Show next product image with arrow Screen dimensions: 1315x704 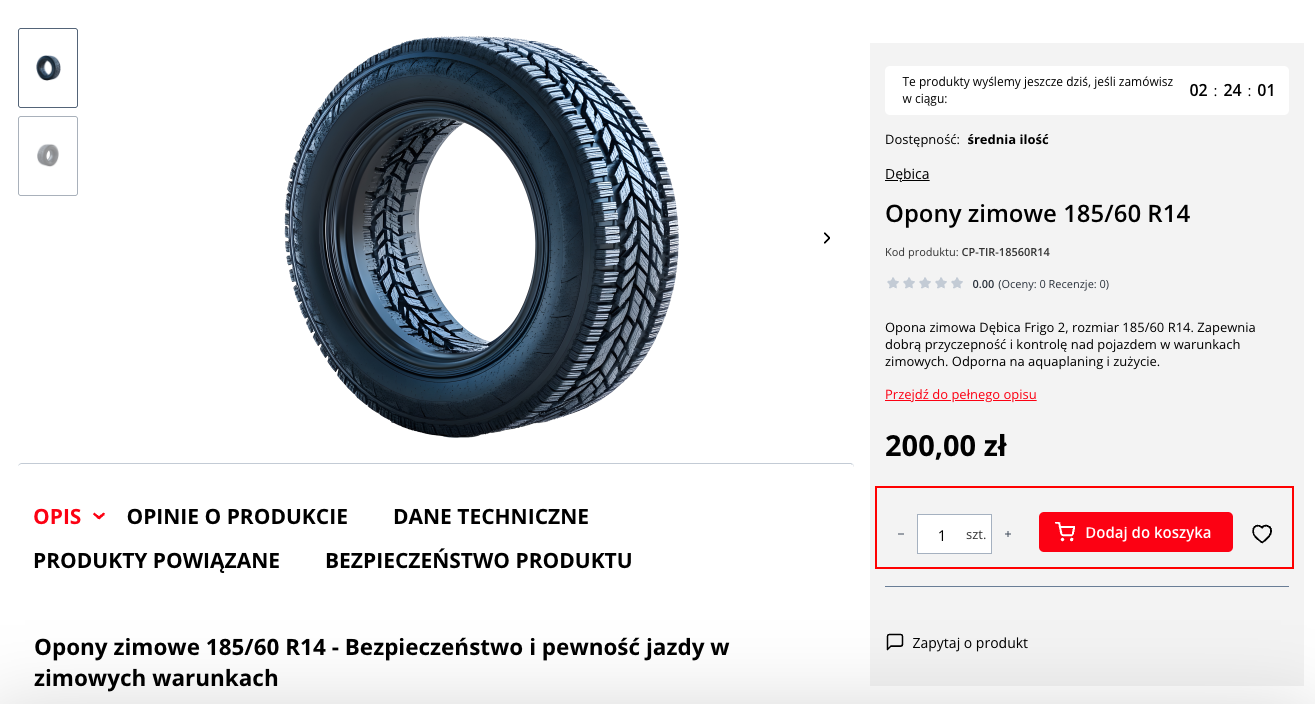[x=826, y=238]
